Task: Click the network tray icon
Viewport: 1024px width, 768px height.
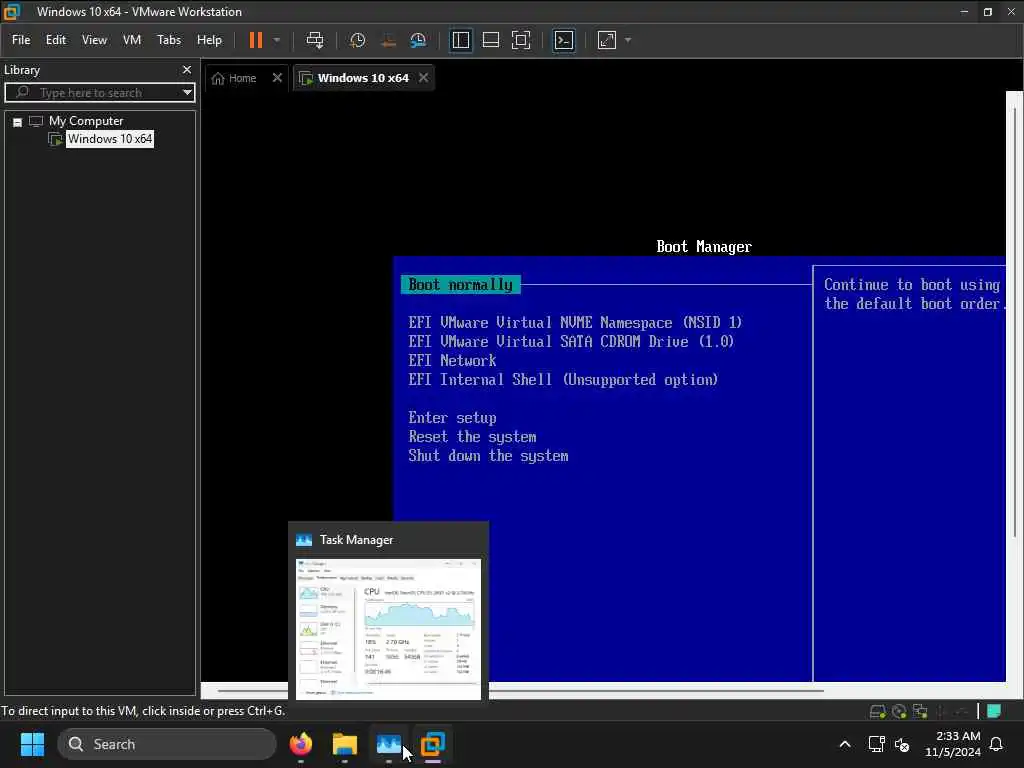Action: pos(876,744)
